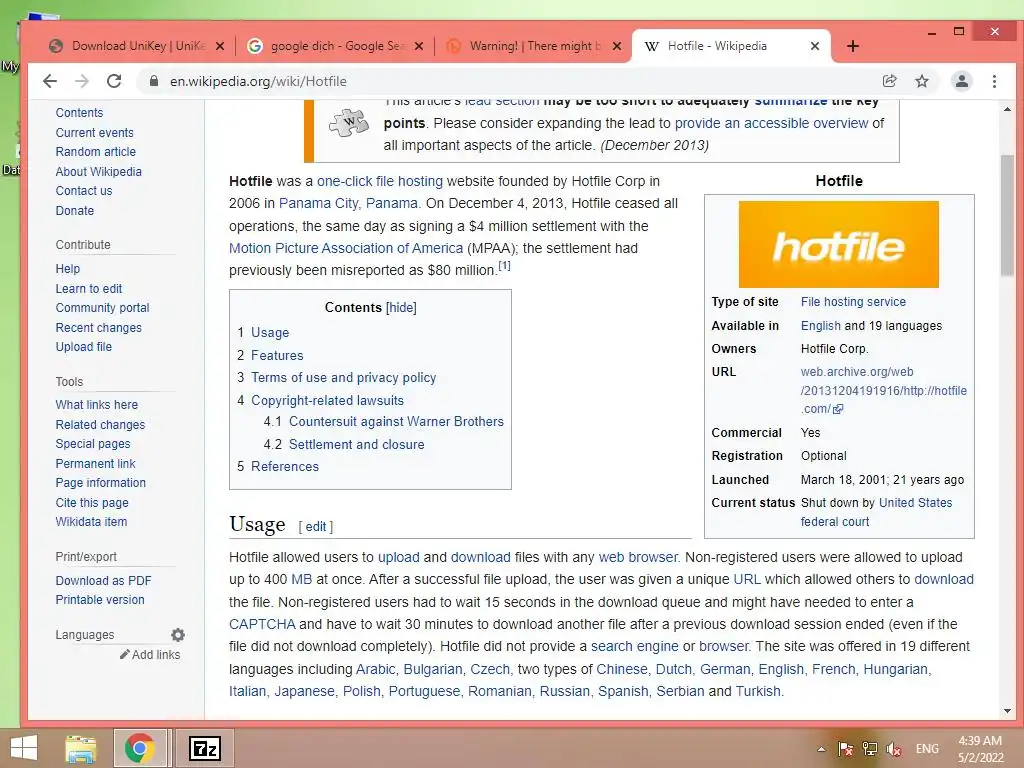Open the Windows Start button
Image resolution: width=1024 pixels, height=768 pixels.
tap(24, 748)
